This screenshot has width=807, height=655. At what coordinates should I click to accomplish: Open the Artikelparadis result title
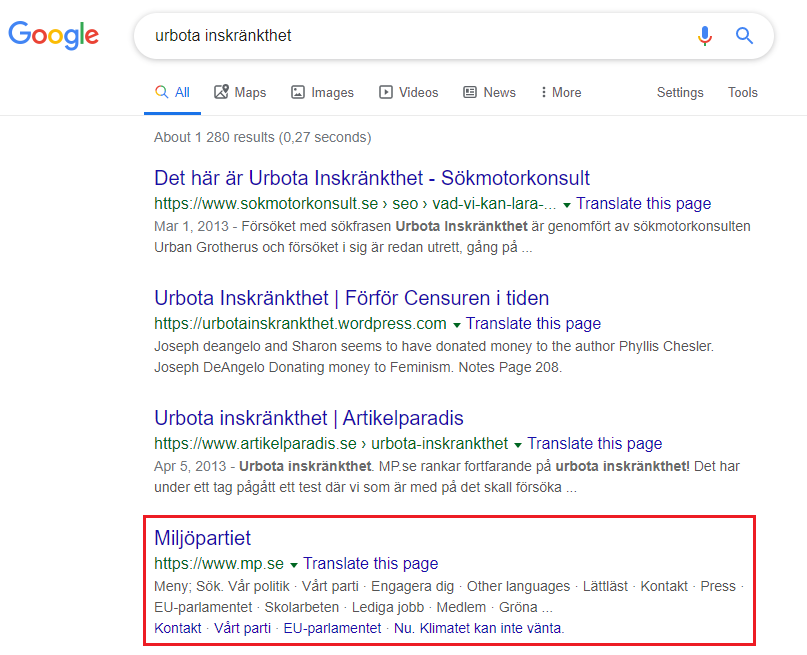tap(309, 418)
